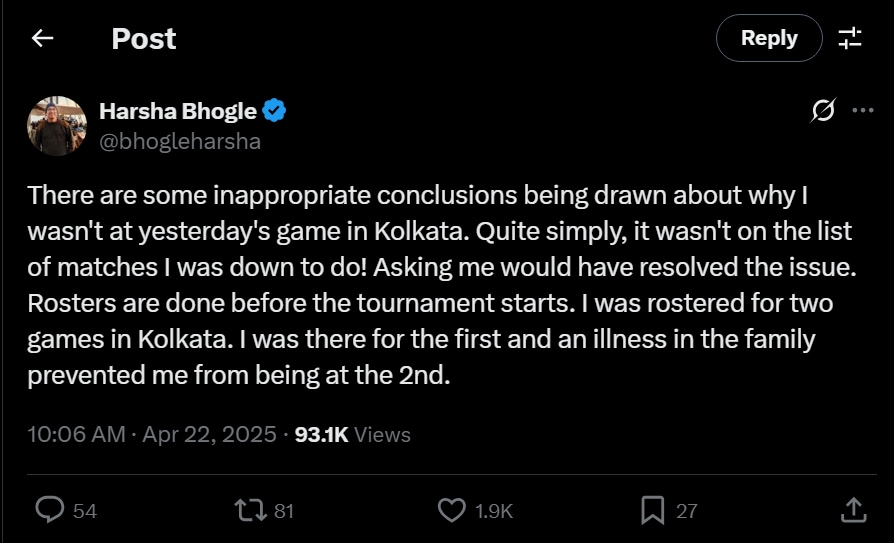The height and width of the screenshot is (543, 894).
Task: Open the post timestamp link
Action: 151,434
